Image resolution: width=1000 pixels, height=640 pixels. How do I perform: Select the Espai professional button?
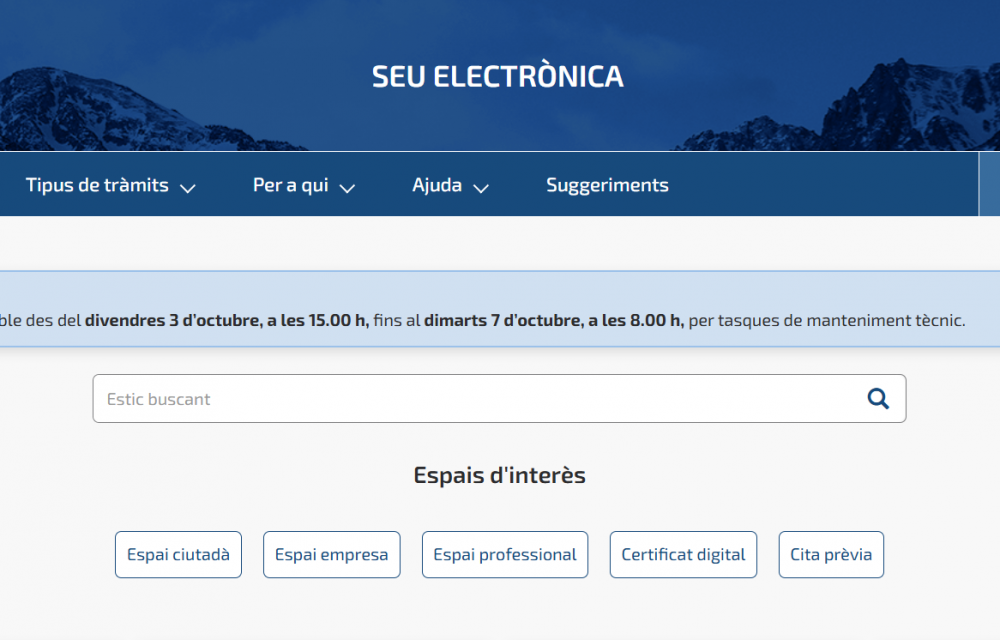505,555
